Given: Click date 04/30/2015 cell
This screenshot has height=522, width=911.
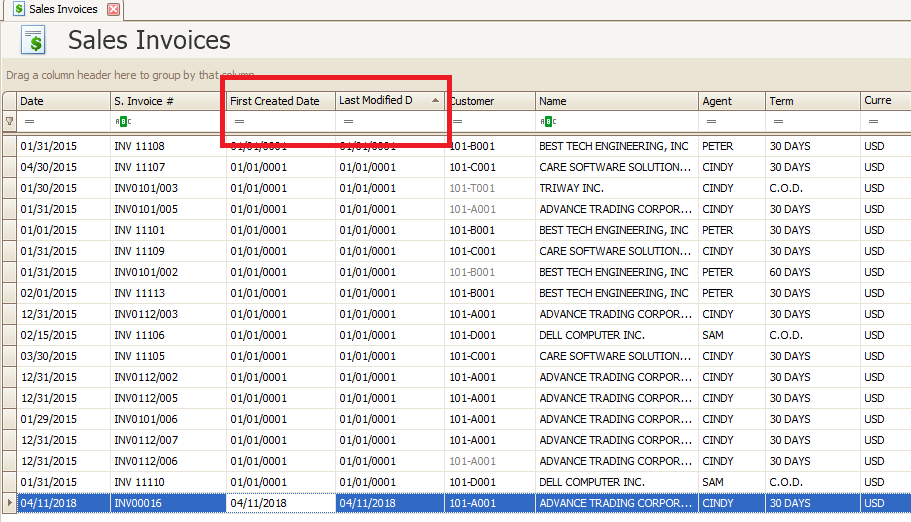Looking at the screenshot, I should tap(63, 167).
